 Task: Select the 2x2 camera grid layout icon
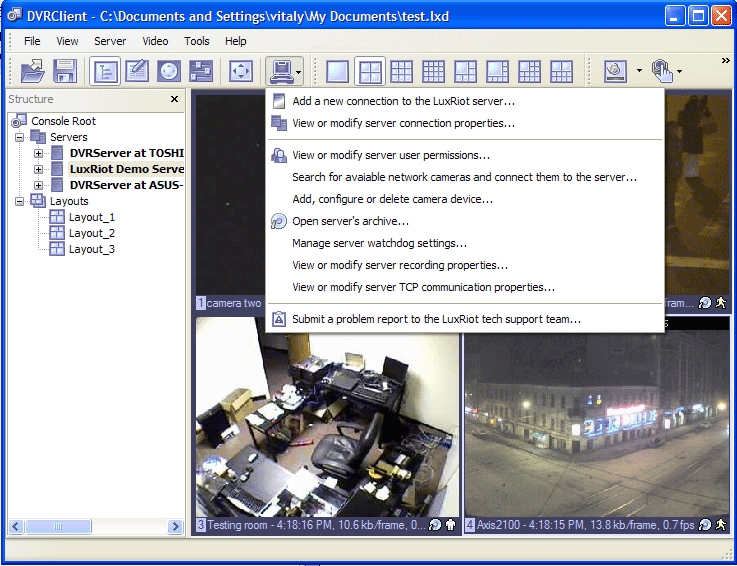pos(369,71)
